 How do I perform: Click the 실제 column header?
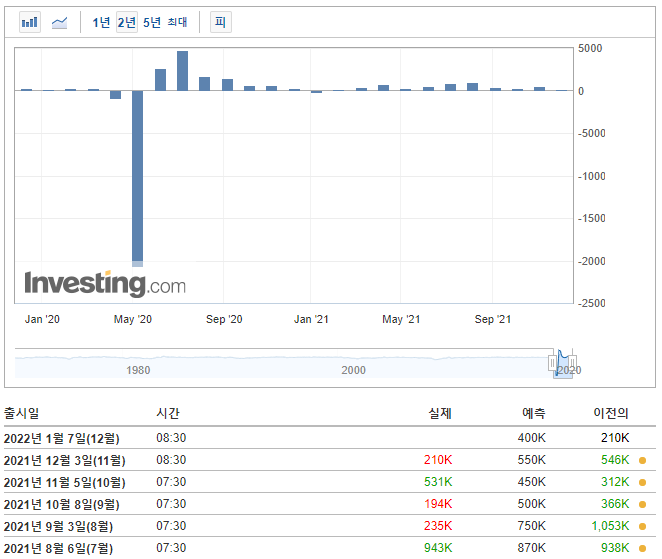pyautogui.click(x=440, y=412)
